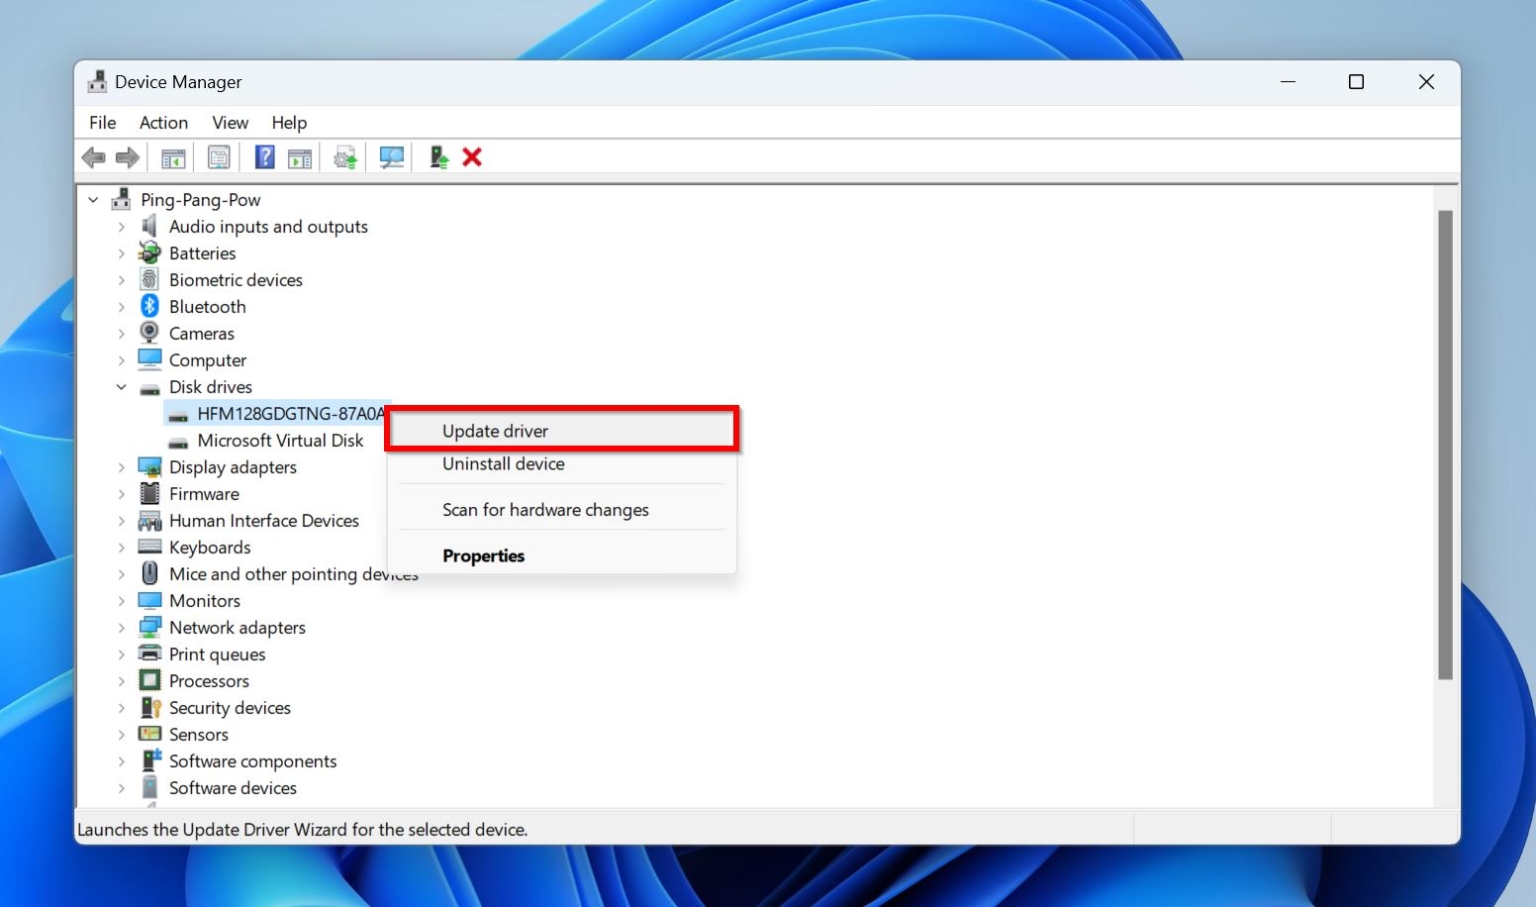Click the Properties toolbar icon
1536x907 pixels.
coord(218,157)
